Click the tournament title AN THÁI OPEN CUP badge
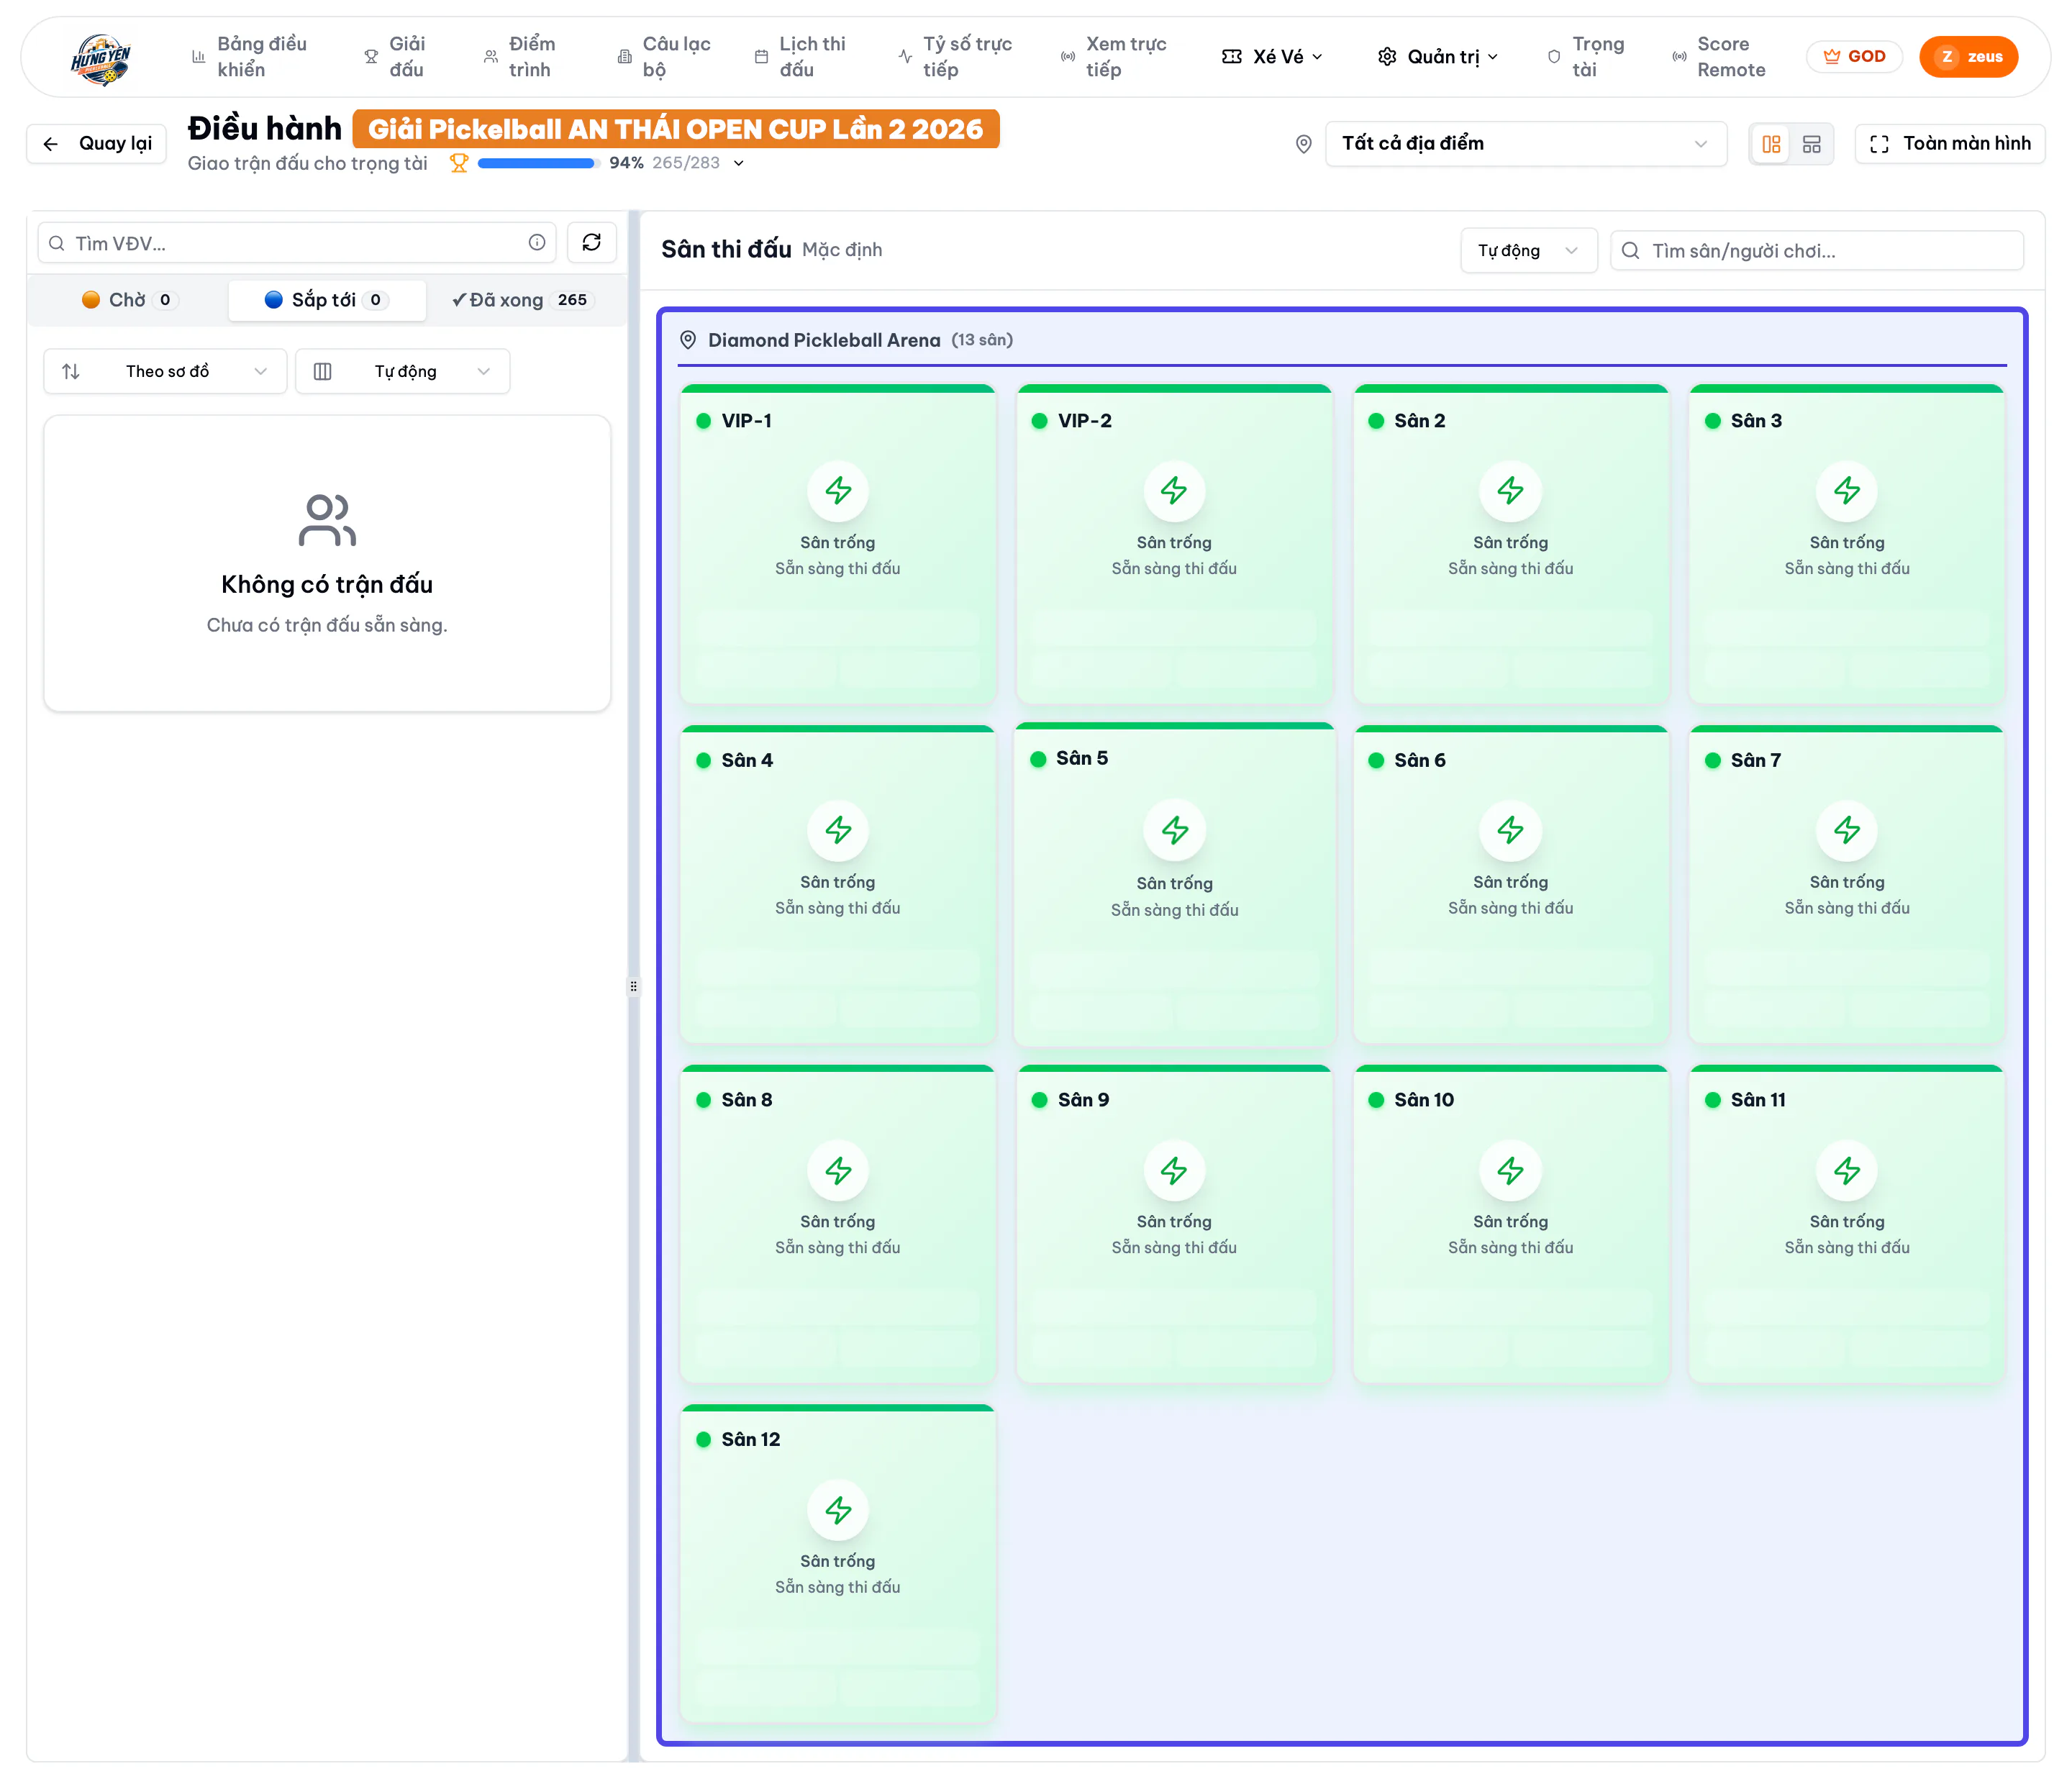 click(676, 129)
